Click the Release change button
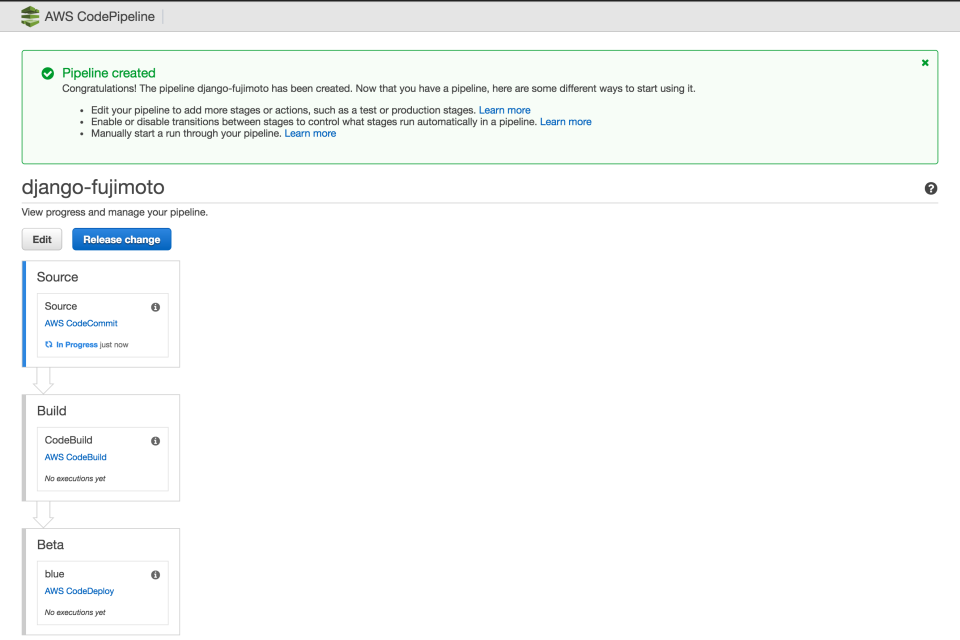The width and height of the screenshot is (960, 640). click(x=121, y=239)
